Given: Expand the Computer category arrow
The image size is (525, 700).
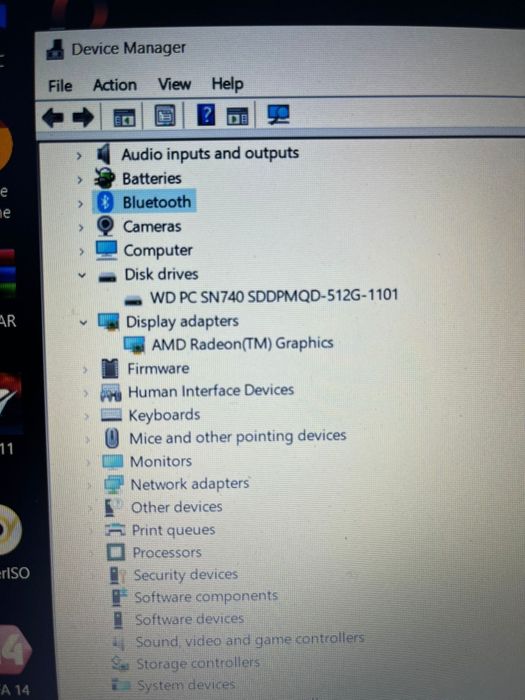Looking at the screenshot, I should pyautogui.click(x=81, y=251).
